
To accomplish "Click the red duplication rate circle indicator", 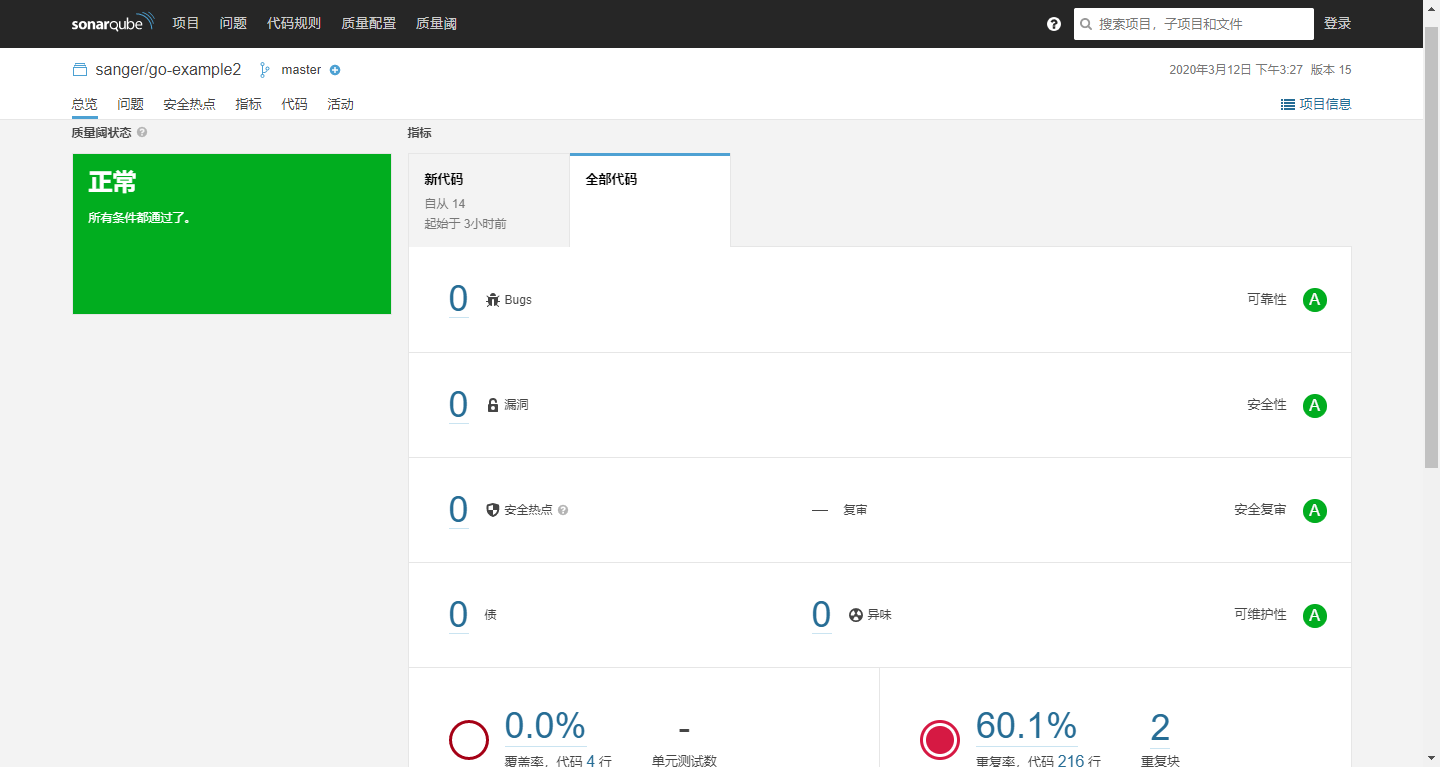I will pos(939,740).
